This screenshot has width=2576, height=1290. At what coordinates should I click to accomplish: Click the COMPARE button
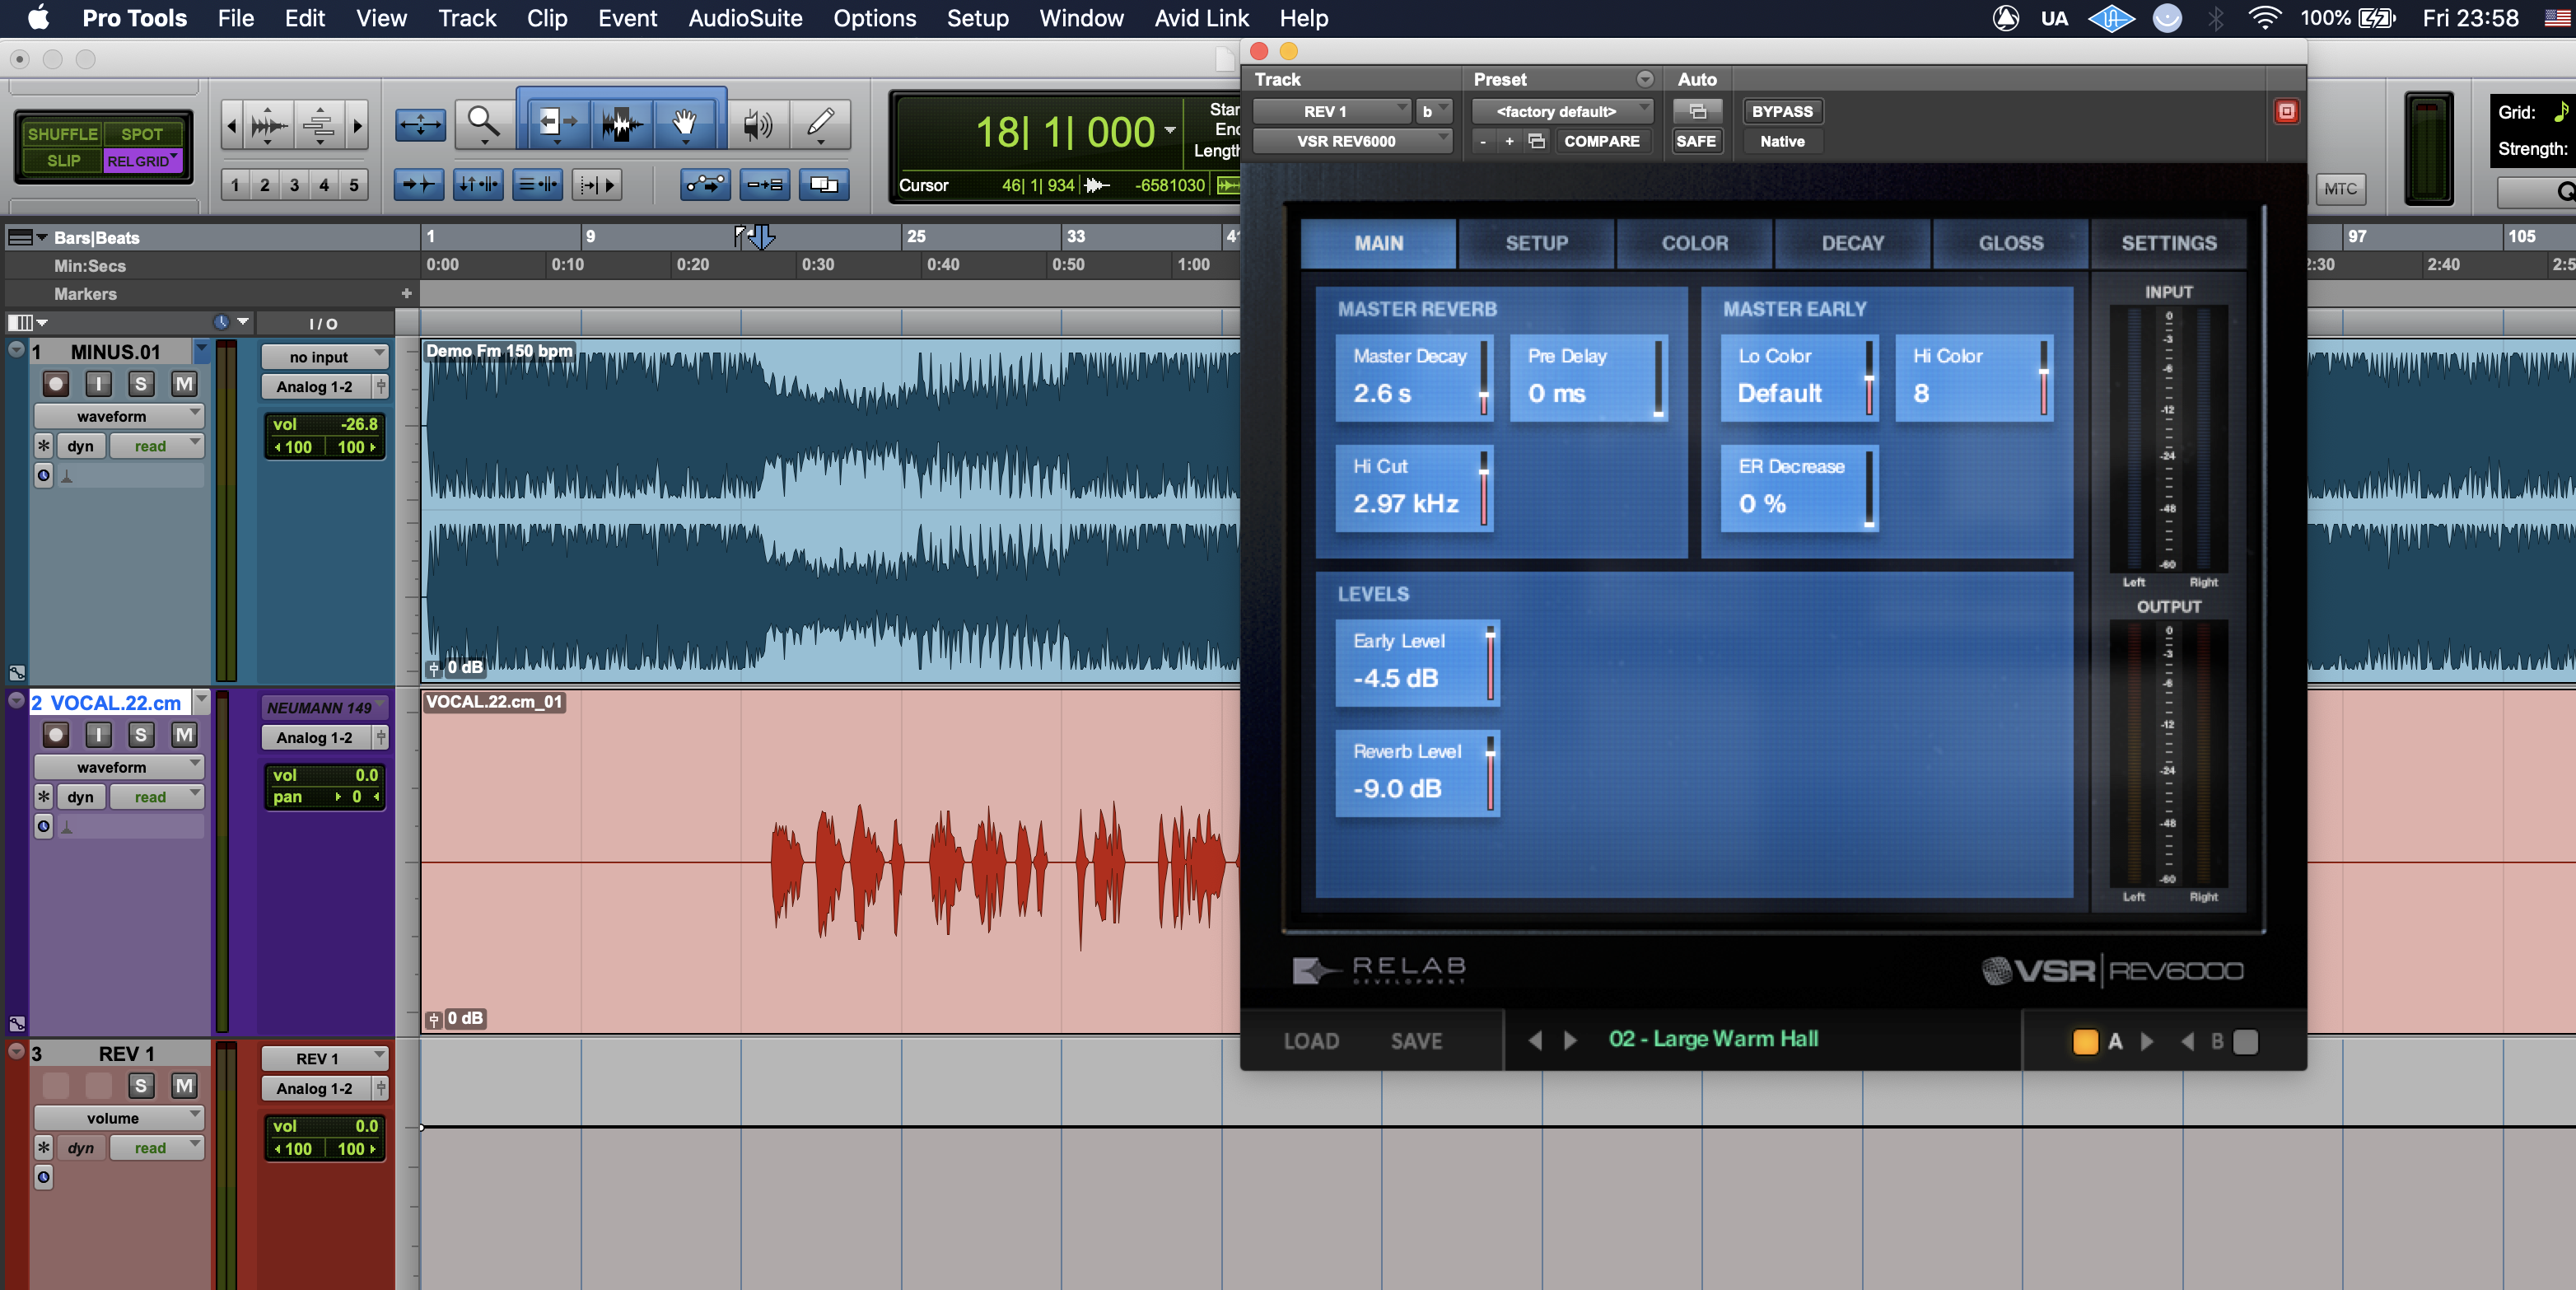1600,141
